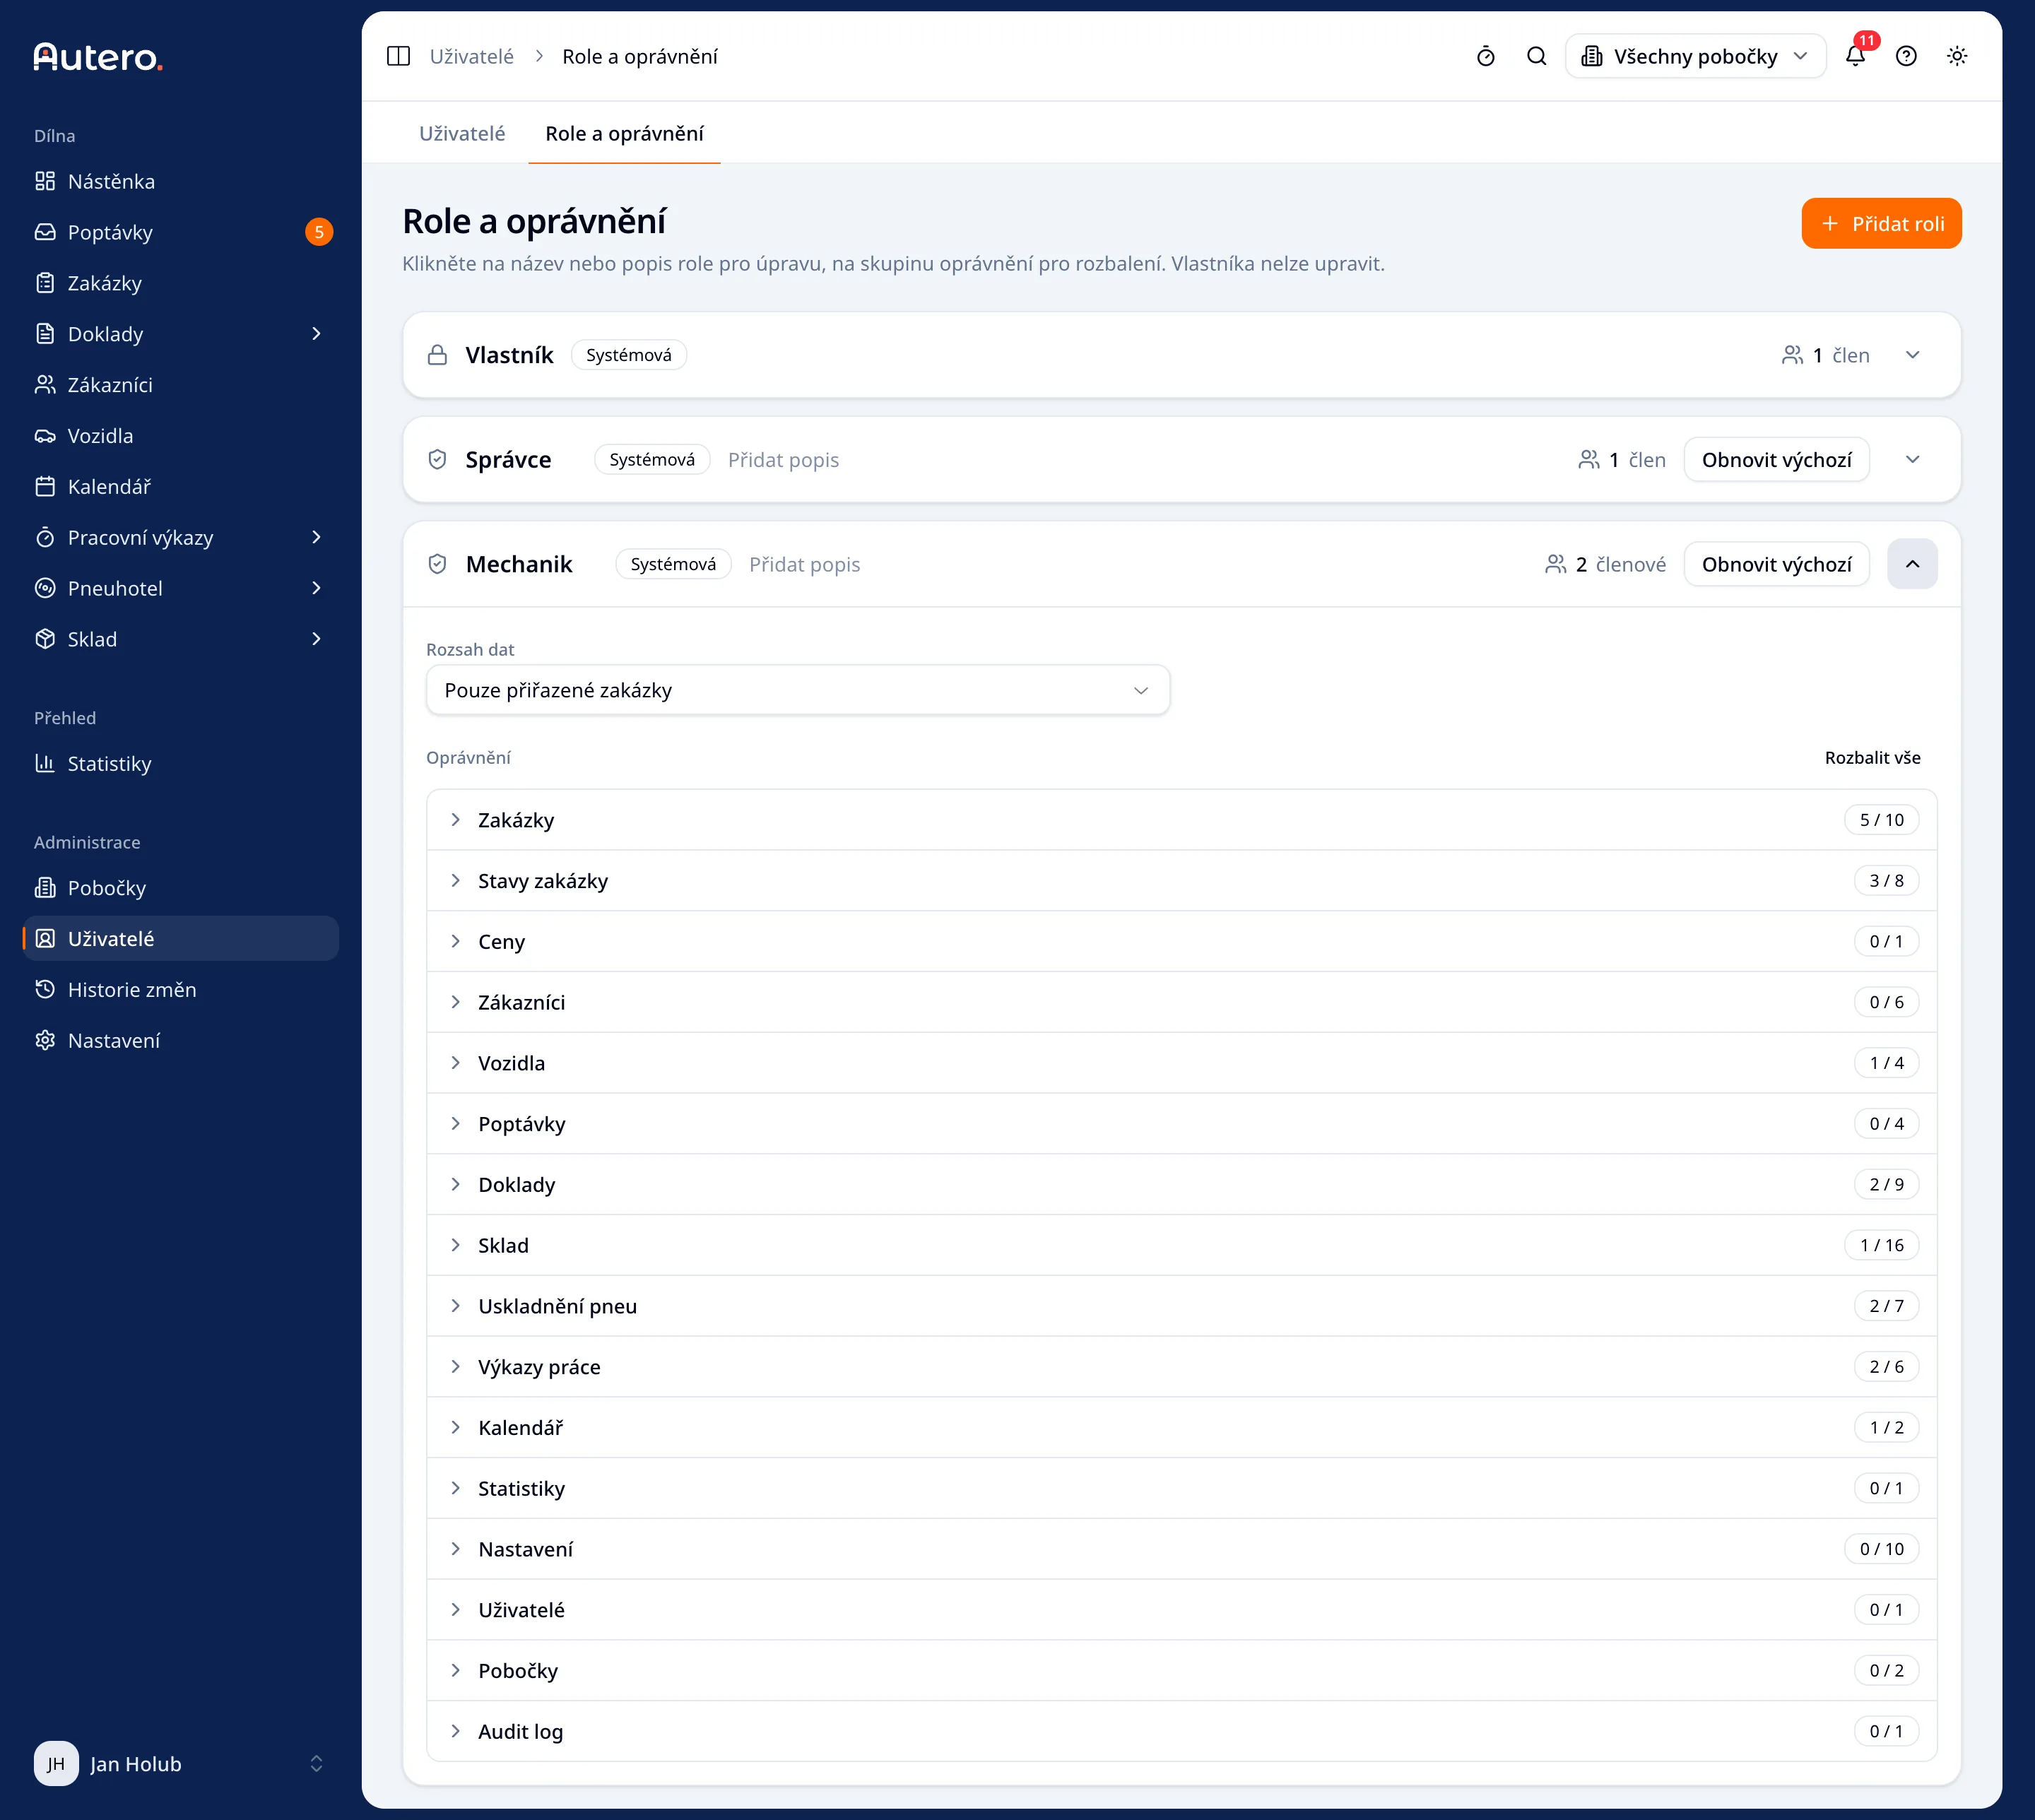Go to Nástěnka in sidebar
Screen dimensions: 2035x1820
[181, 181]
